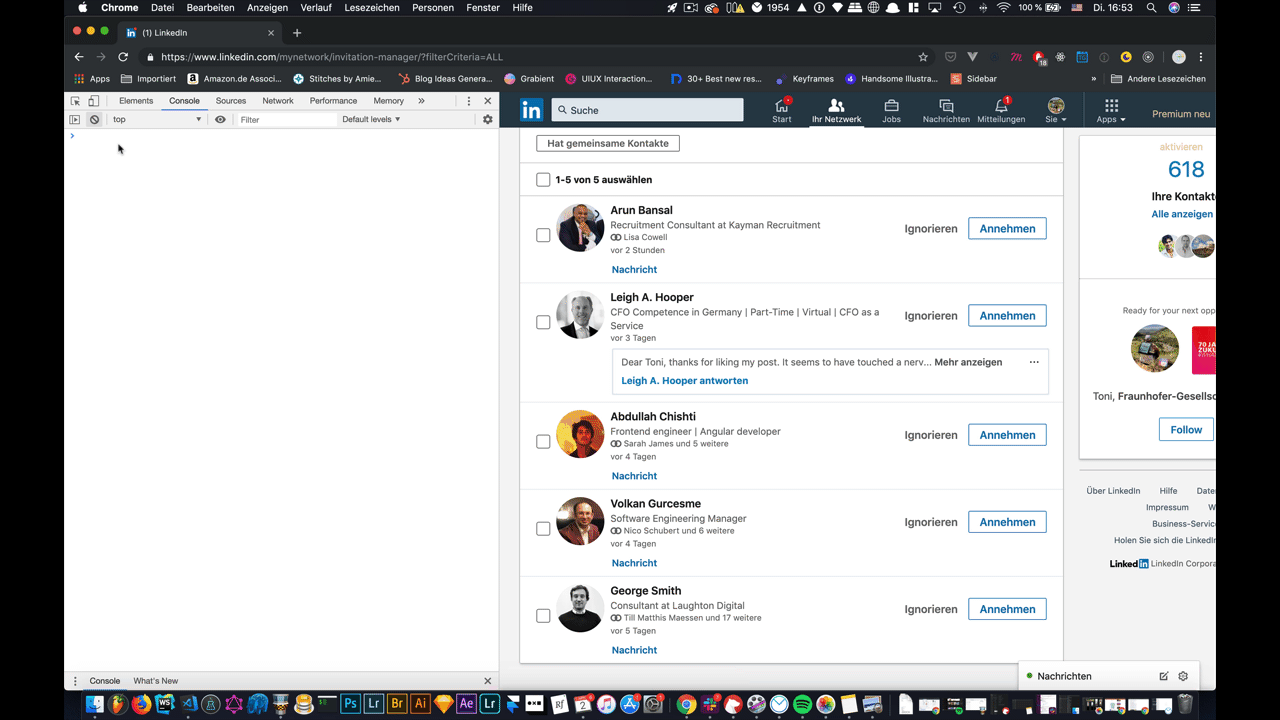
Task: Open the What's New drawer tab
Action: point(156,681)
